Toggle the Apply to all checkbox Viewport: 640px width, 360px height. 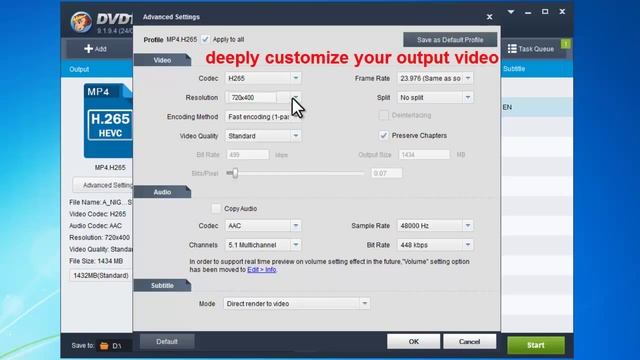click(205, 39)
